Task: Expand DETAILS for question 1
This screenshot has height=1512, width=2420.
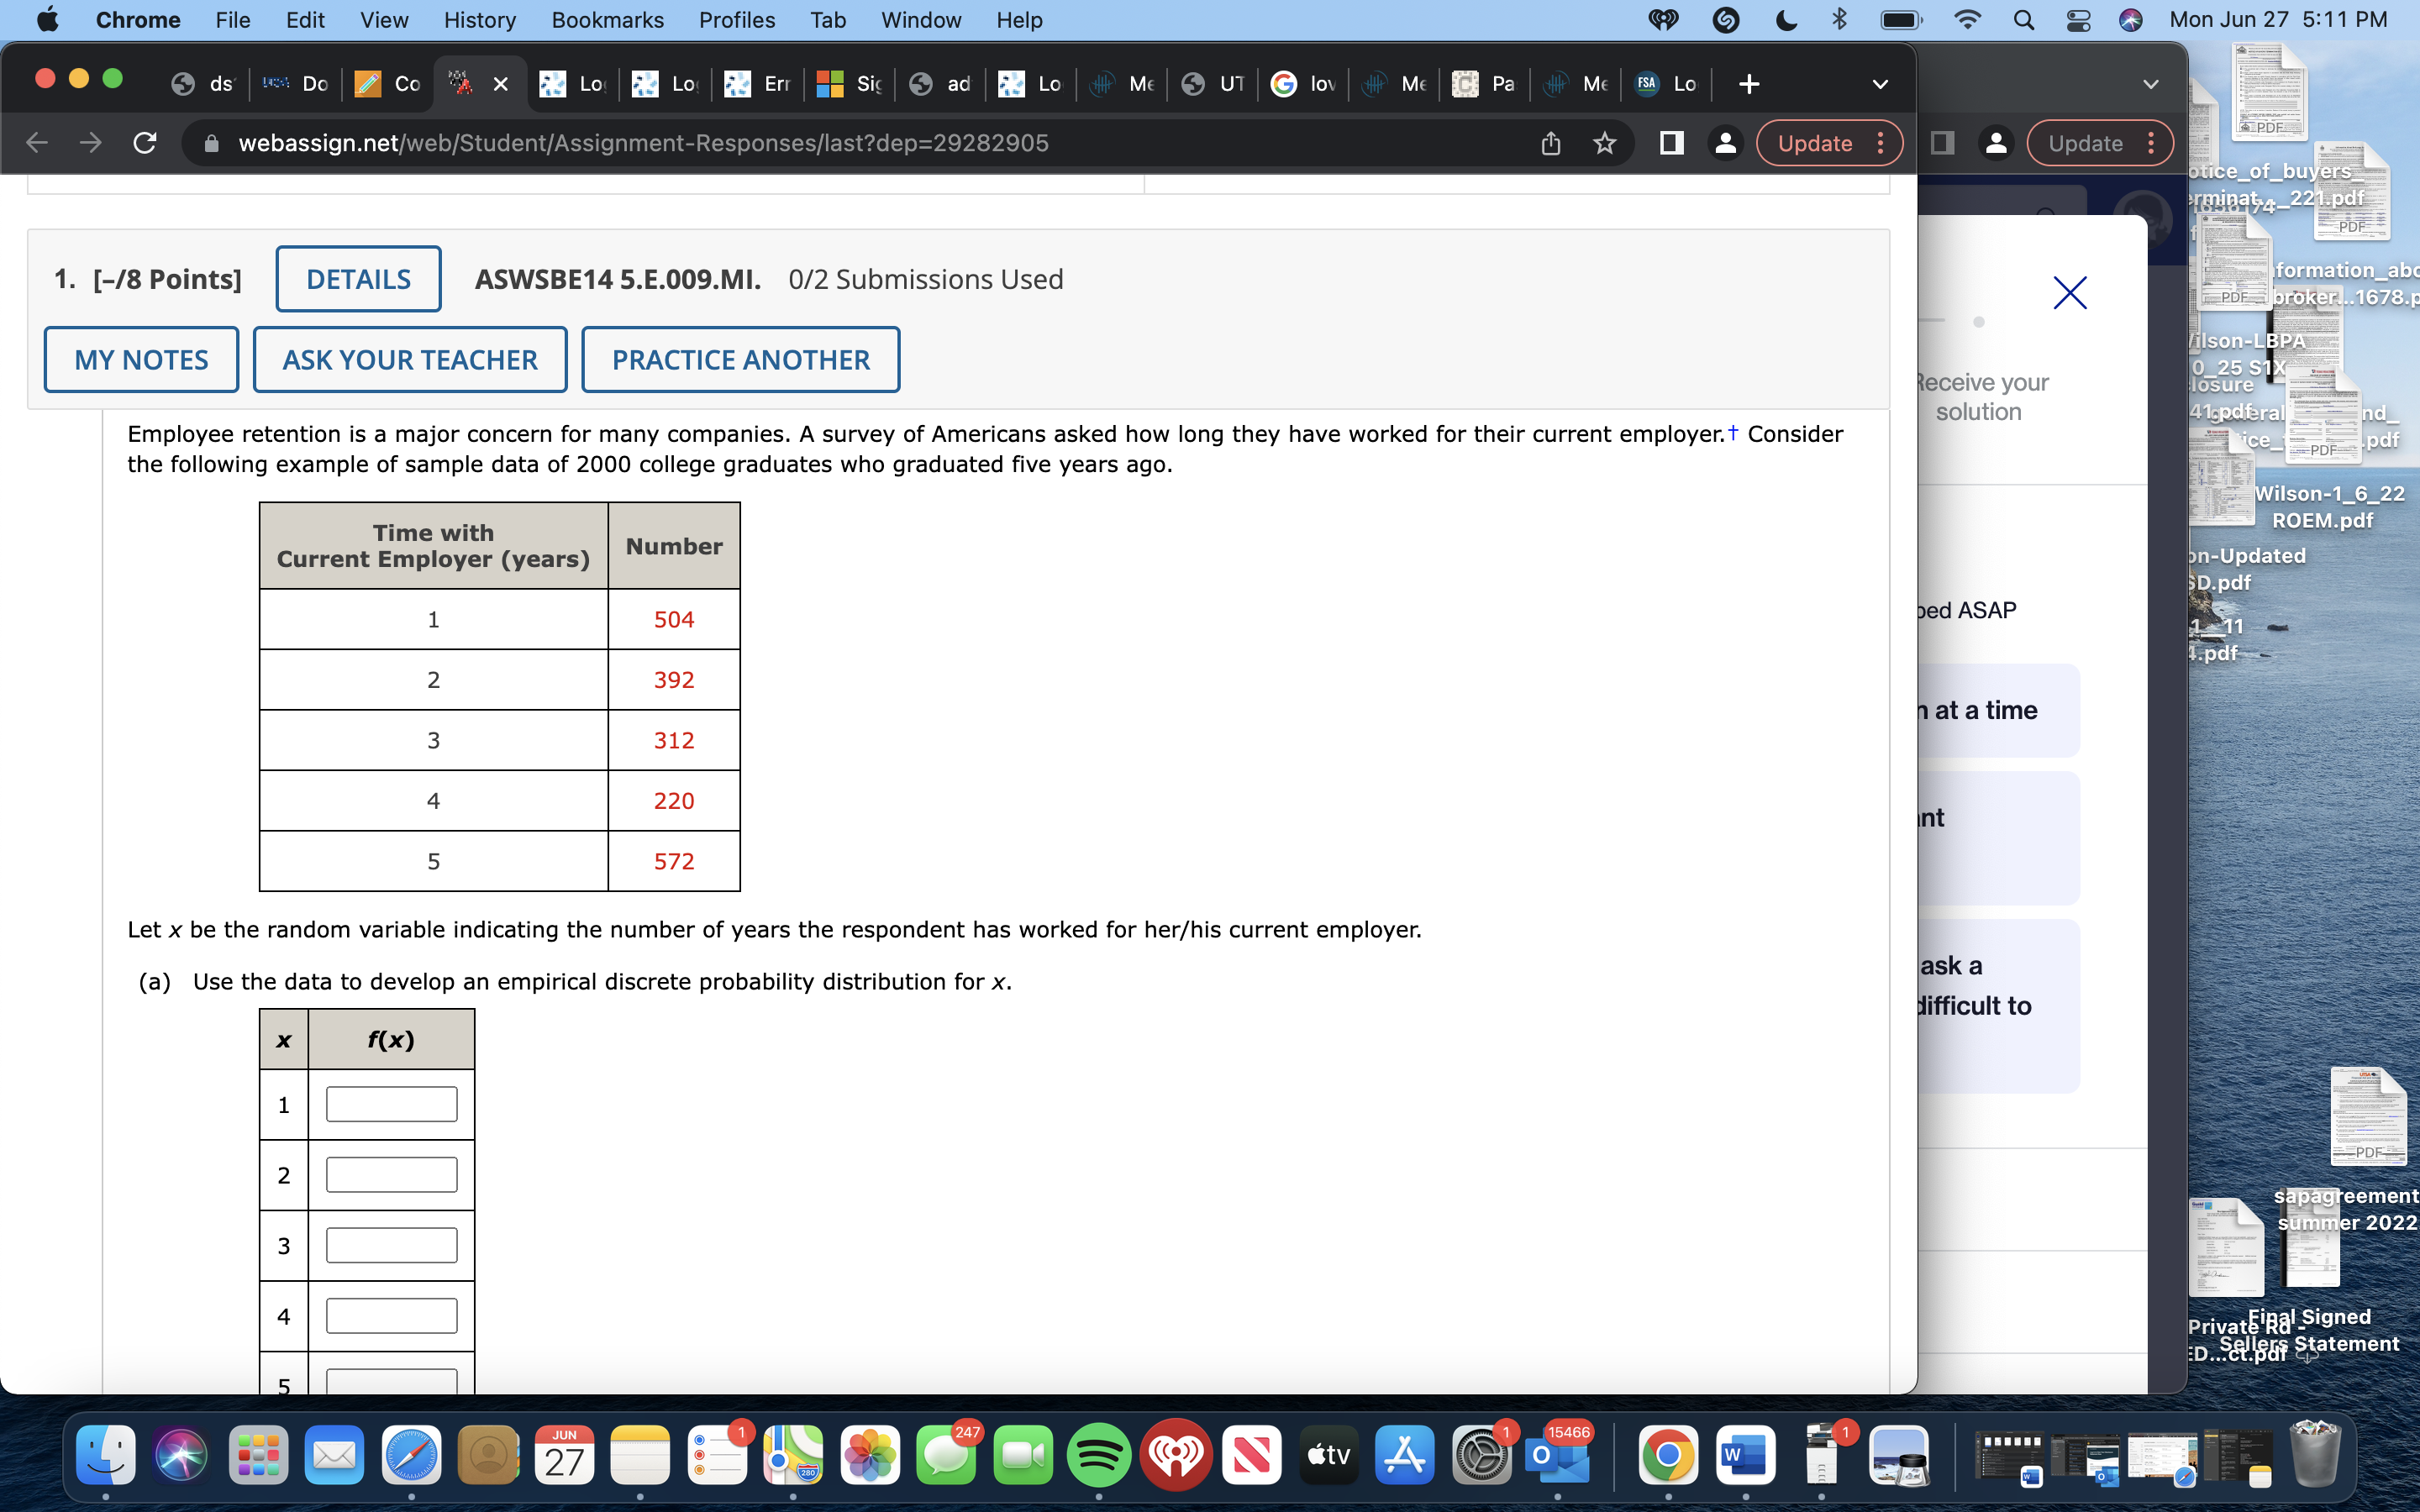Action: [358, 279]
